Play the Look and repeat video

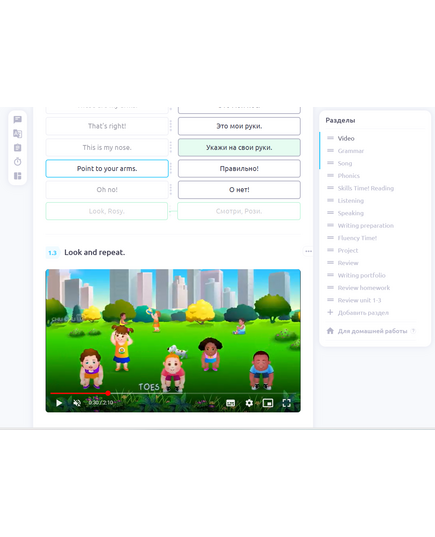pyautogui.click(x=59, y=403)
